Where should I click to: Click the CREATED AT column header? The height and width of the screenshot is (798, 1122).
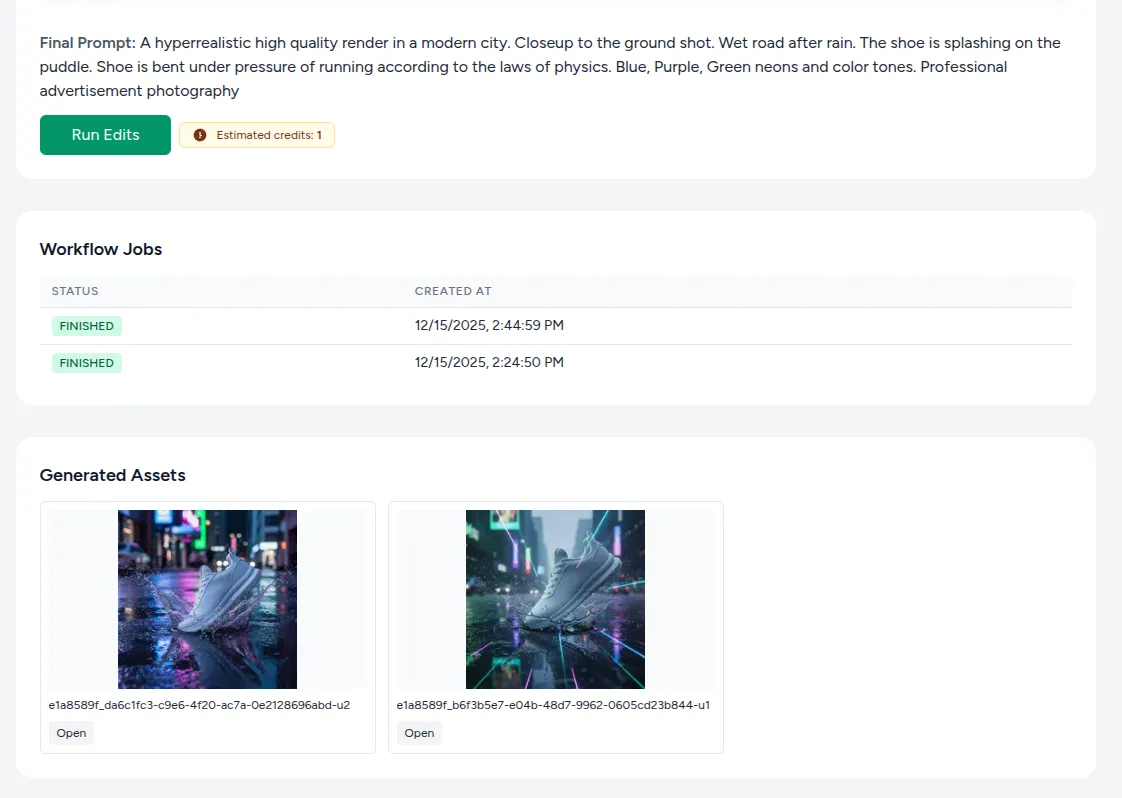[x=453, y=291]
